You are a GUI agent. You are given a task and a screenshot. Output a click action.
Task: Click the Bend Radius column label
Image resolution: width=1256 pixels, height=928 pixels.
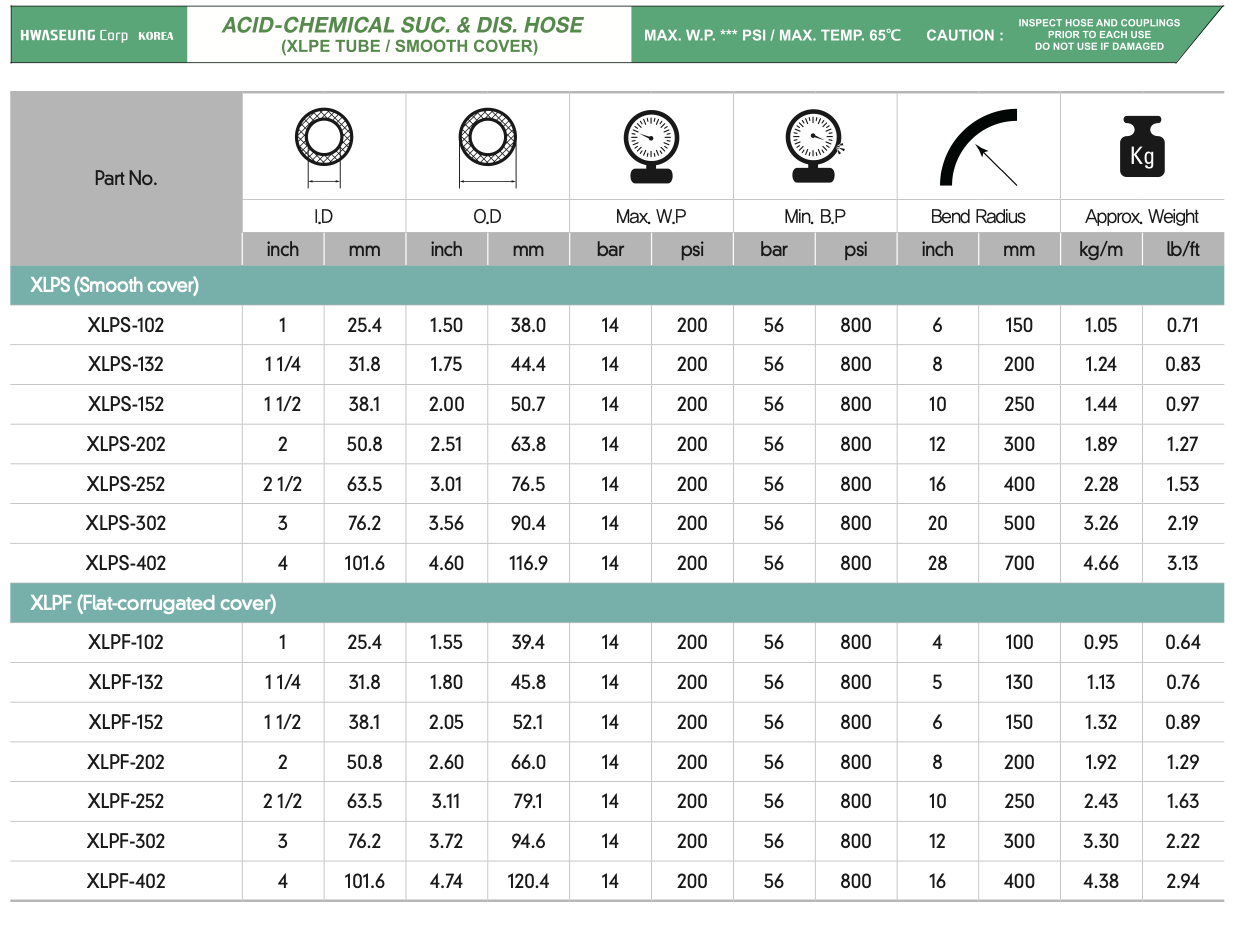(x=978, y=217)
